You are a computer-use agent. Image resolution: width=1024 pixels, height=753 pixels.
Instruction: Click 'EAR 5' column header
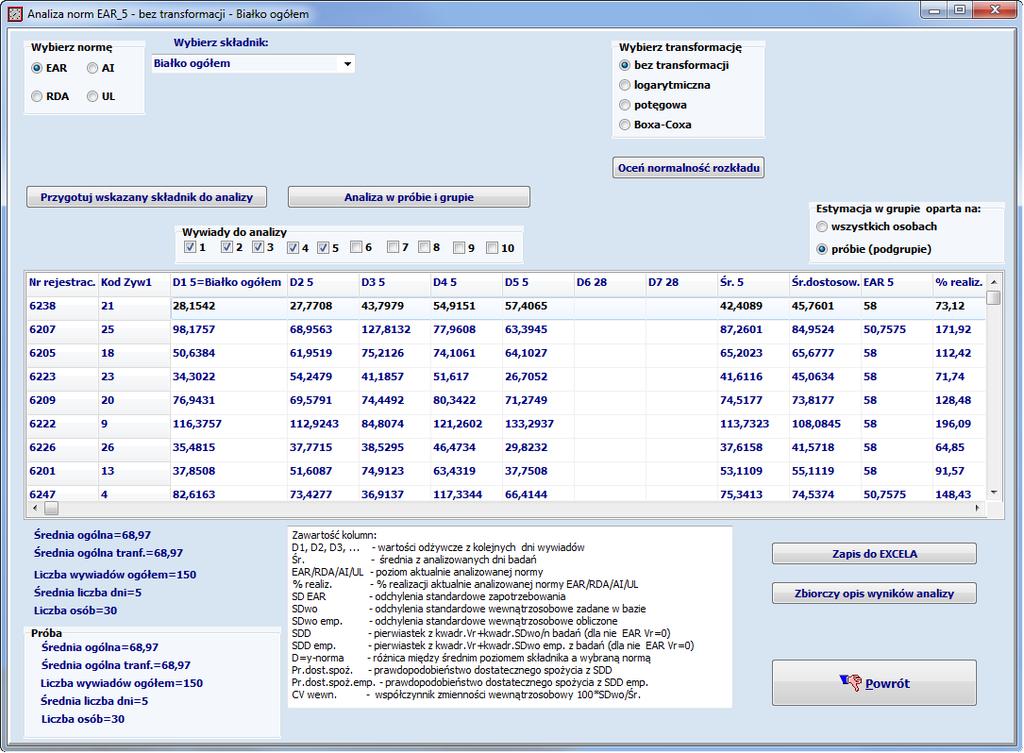click(897, 282)
